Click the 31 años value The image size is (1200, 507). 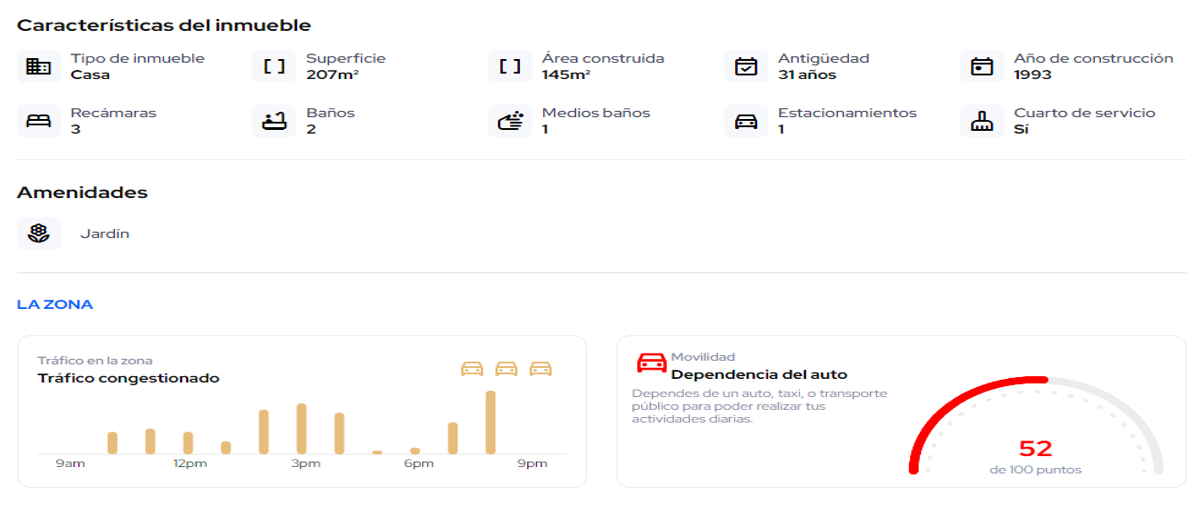coord(807,75)
